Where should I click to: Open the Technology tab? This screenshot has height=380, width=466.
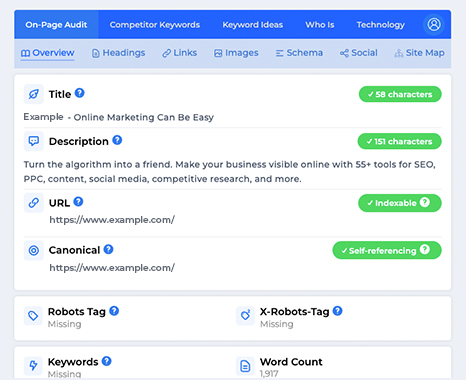point(381,25)
